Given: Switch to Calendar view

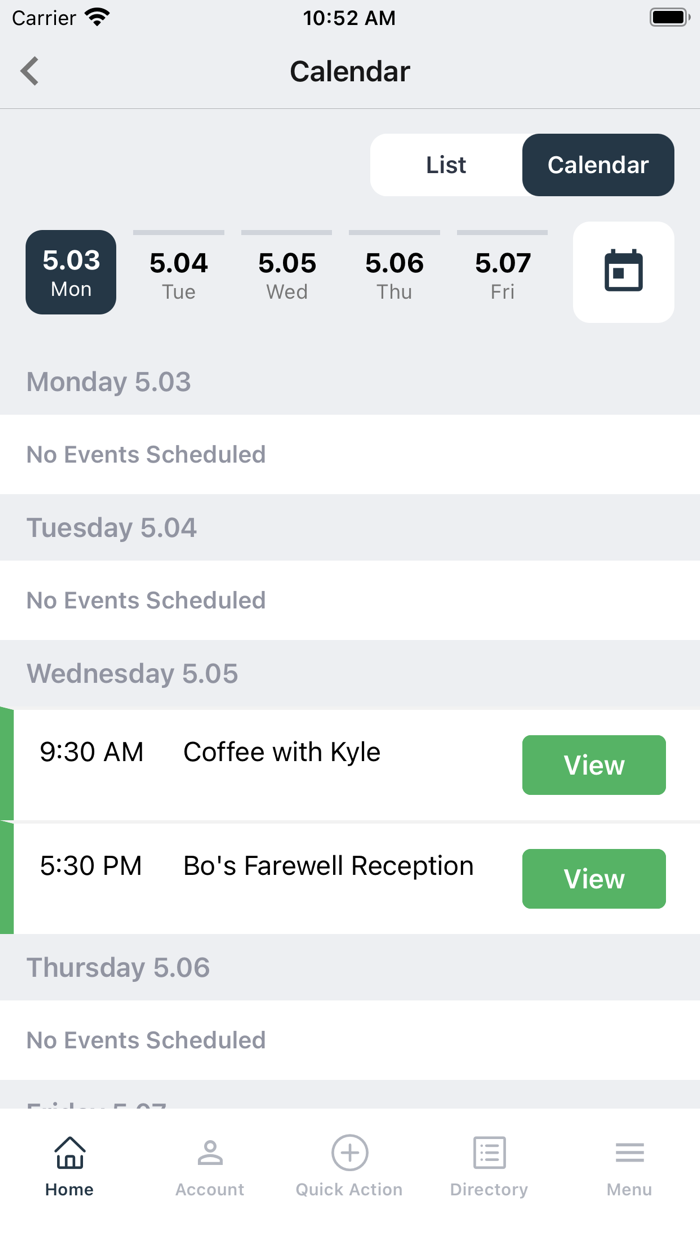Looking at the screenshot, I should click(x=598, y=165).
